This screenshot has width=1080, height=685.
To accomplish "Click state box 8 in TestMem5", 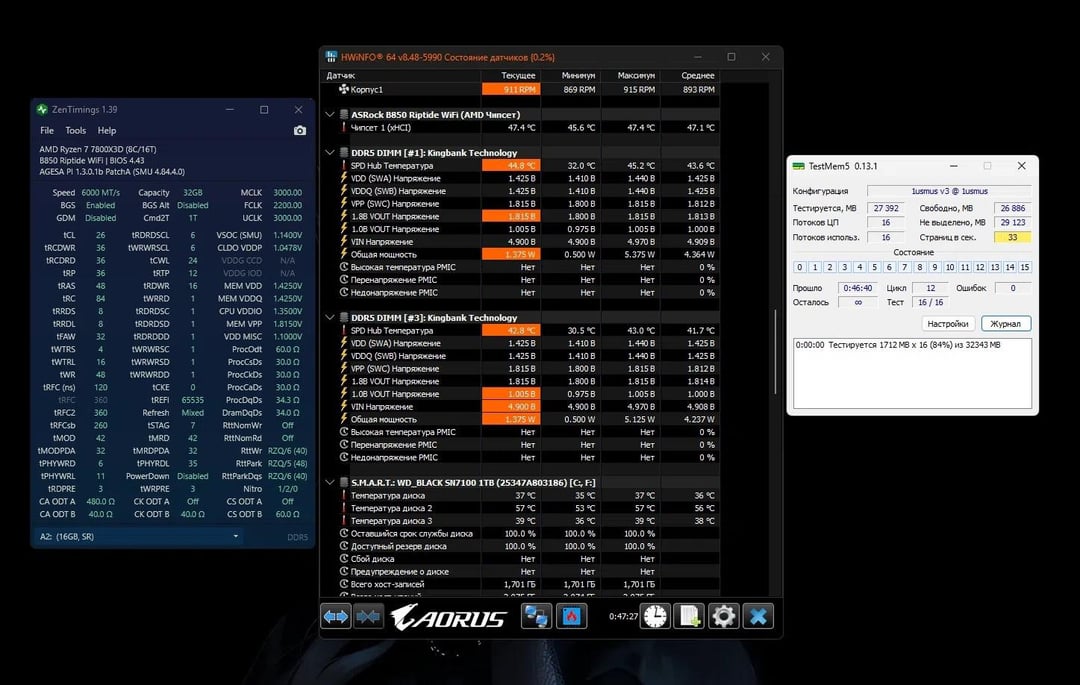I will pyautogui.click(x=920, y=267).
